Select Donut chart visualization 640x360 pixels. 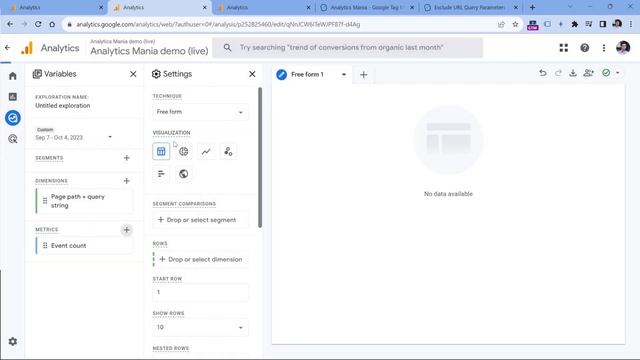click(184, 151)
